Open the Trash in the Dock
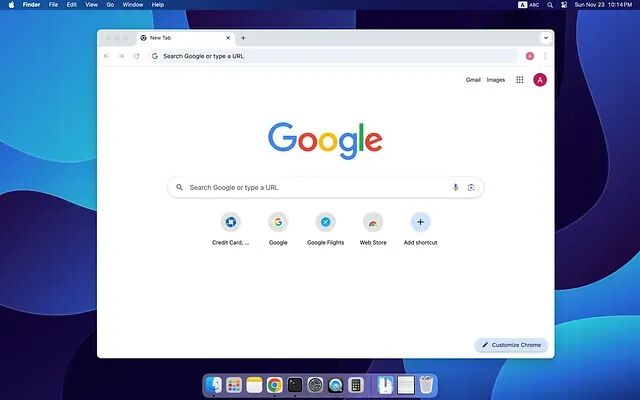Viewport: 640px width, 400px height. coord(426,385)
